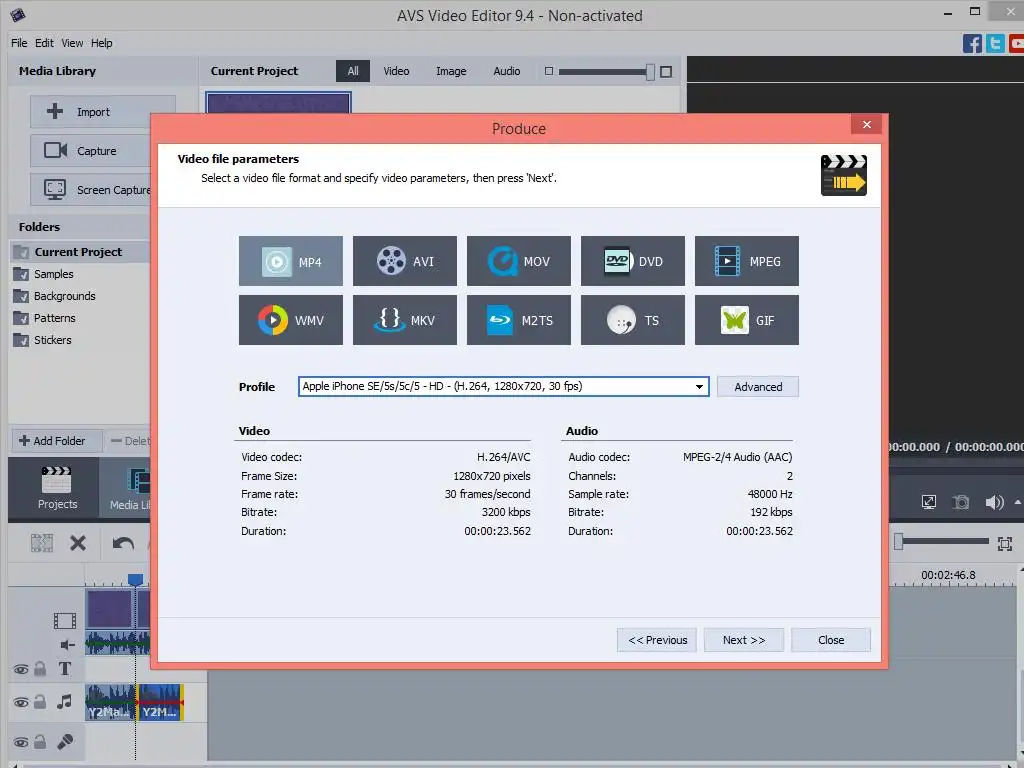Click the preview full screen icon

pos(929,502)
